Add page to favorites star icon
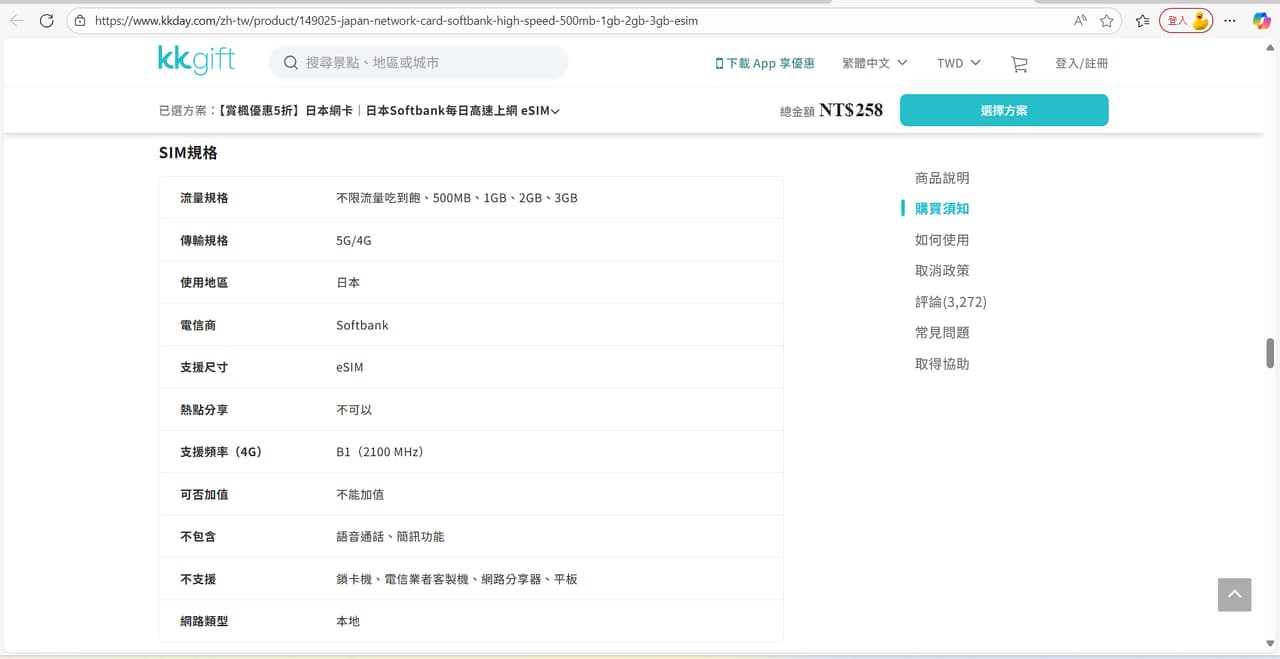The width and height of the screenshot is (1280, 659). pyautogui.click(x=1107, y=20)
